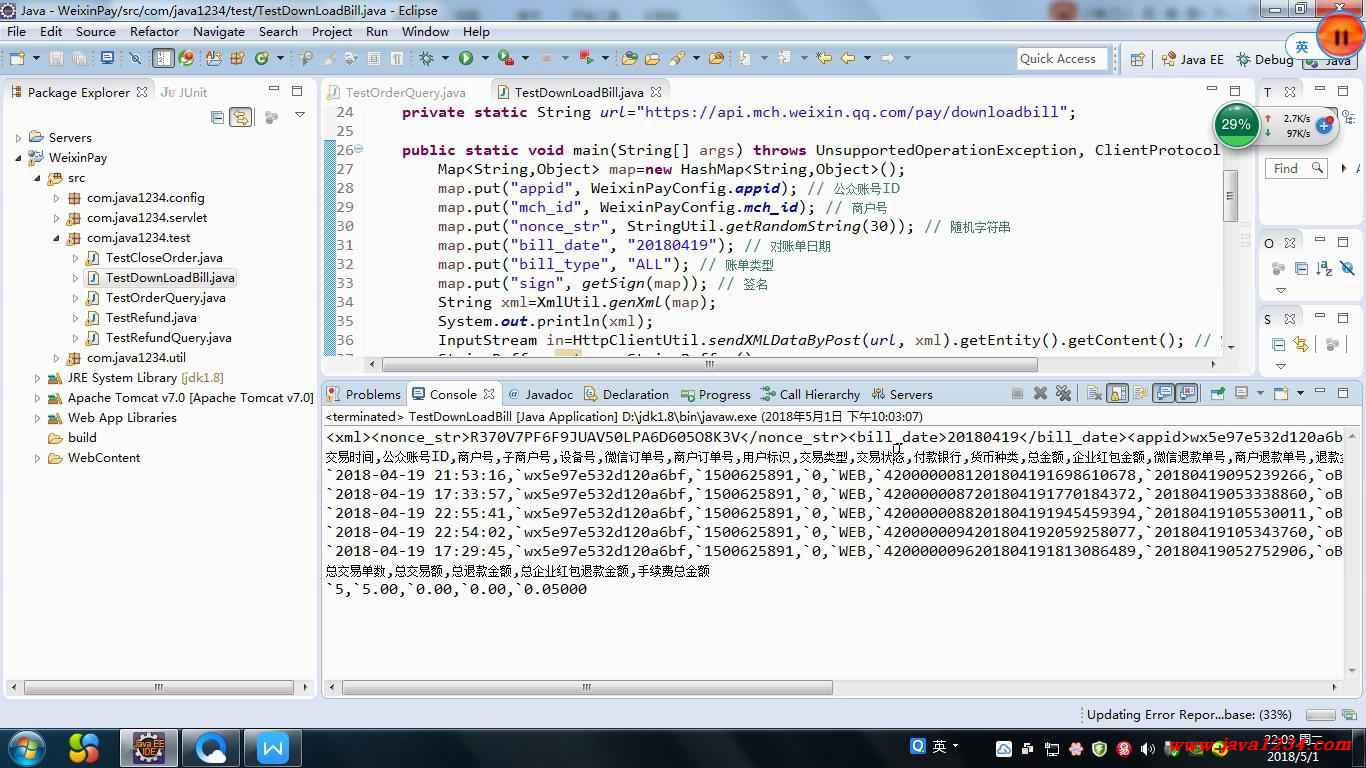Image resolution: width=1366 pixels, height=768 pixels.
Task: Expand com.java1234.config package
Action: pos(57,198)
